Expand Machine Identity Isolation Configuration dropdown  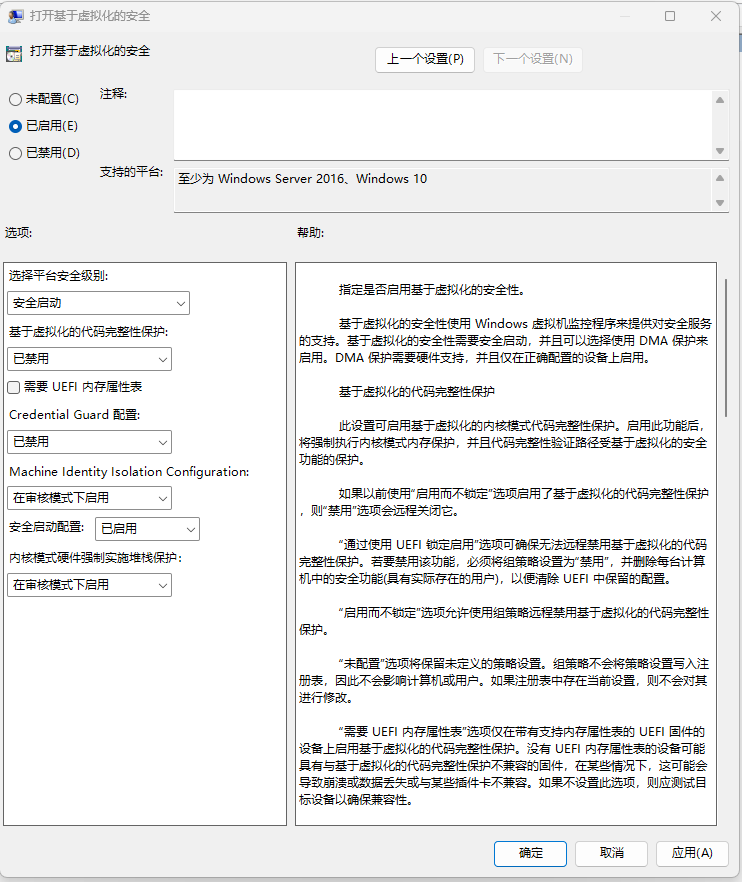(x=89, y=498)
